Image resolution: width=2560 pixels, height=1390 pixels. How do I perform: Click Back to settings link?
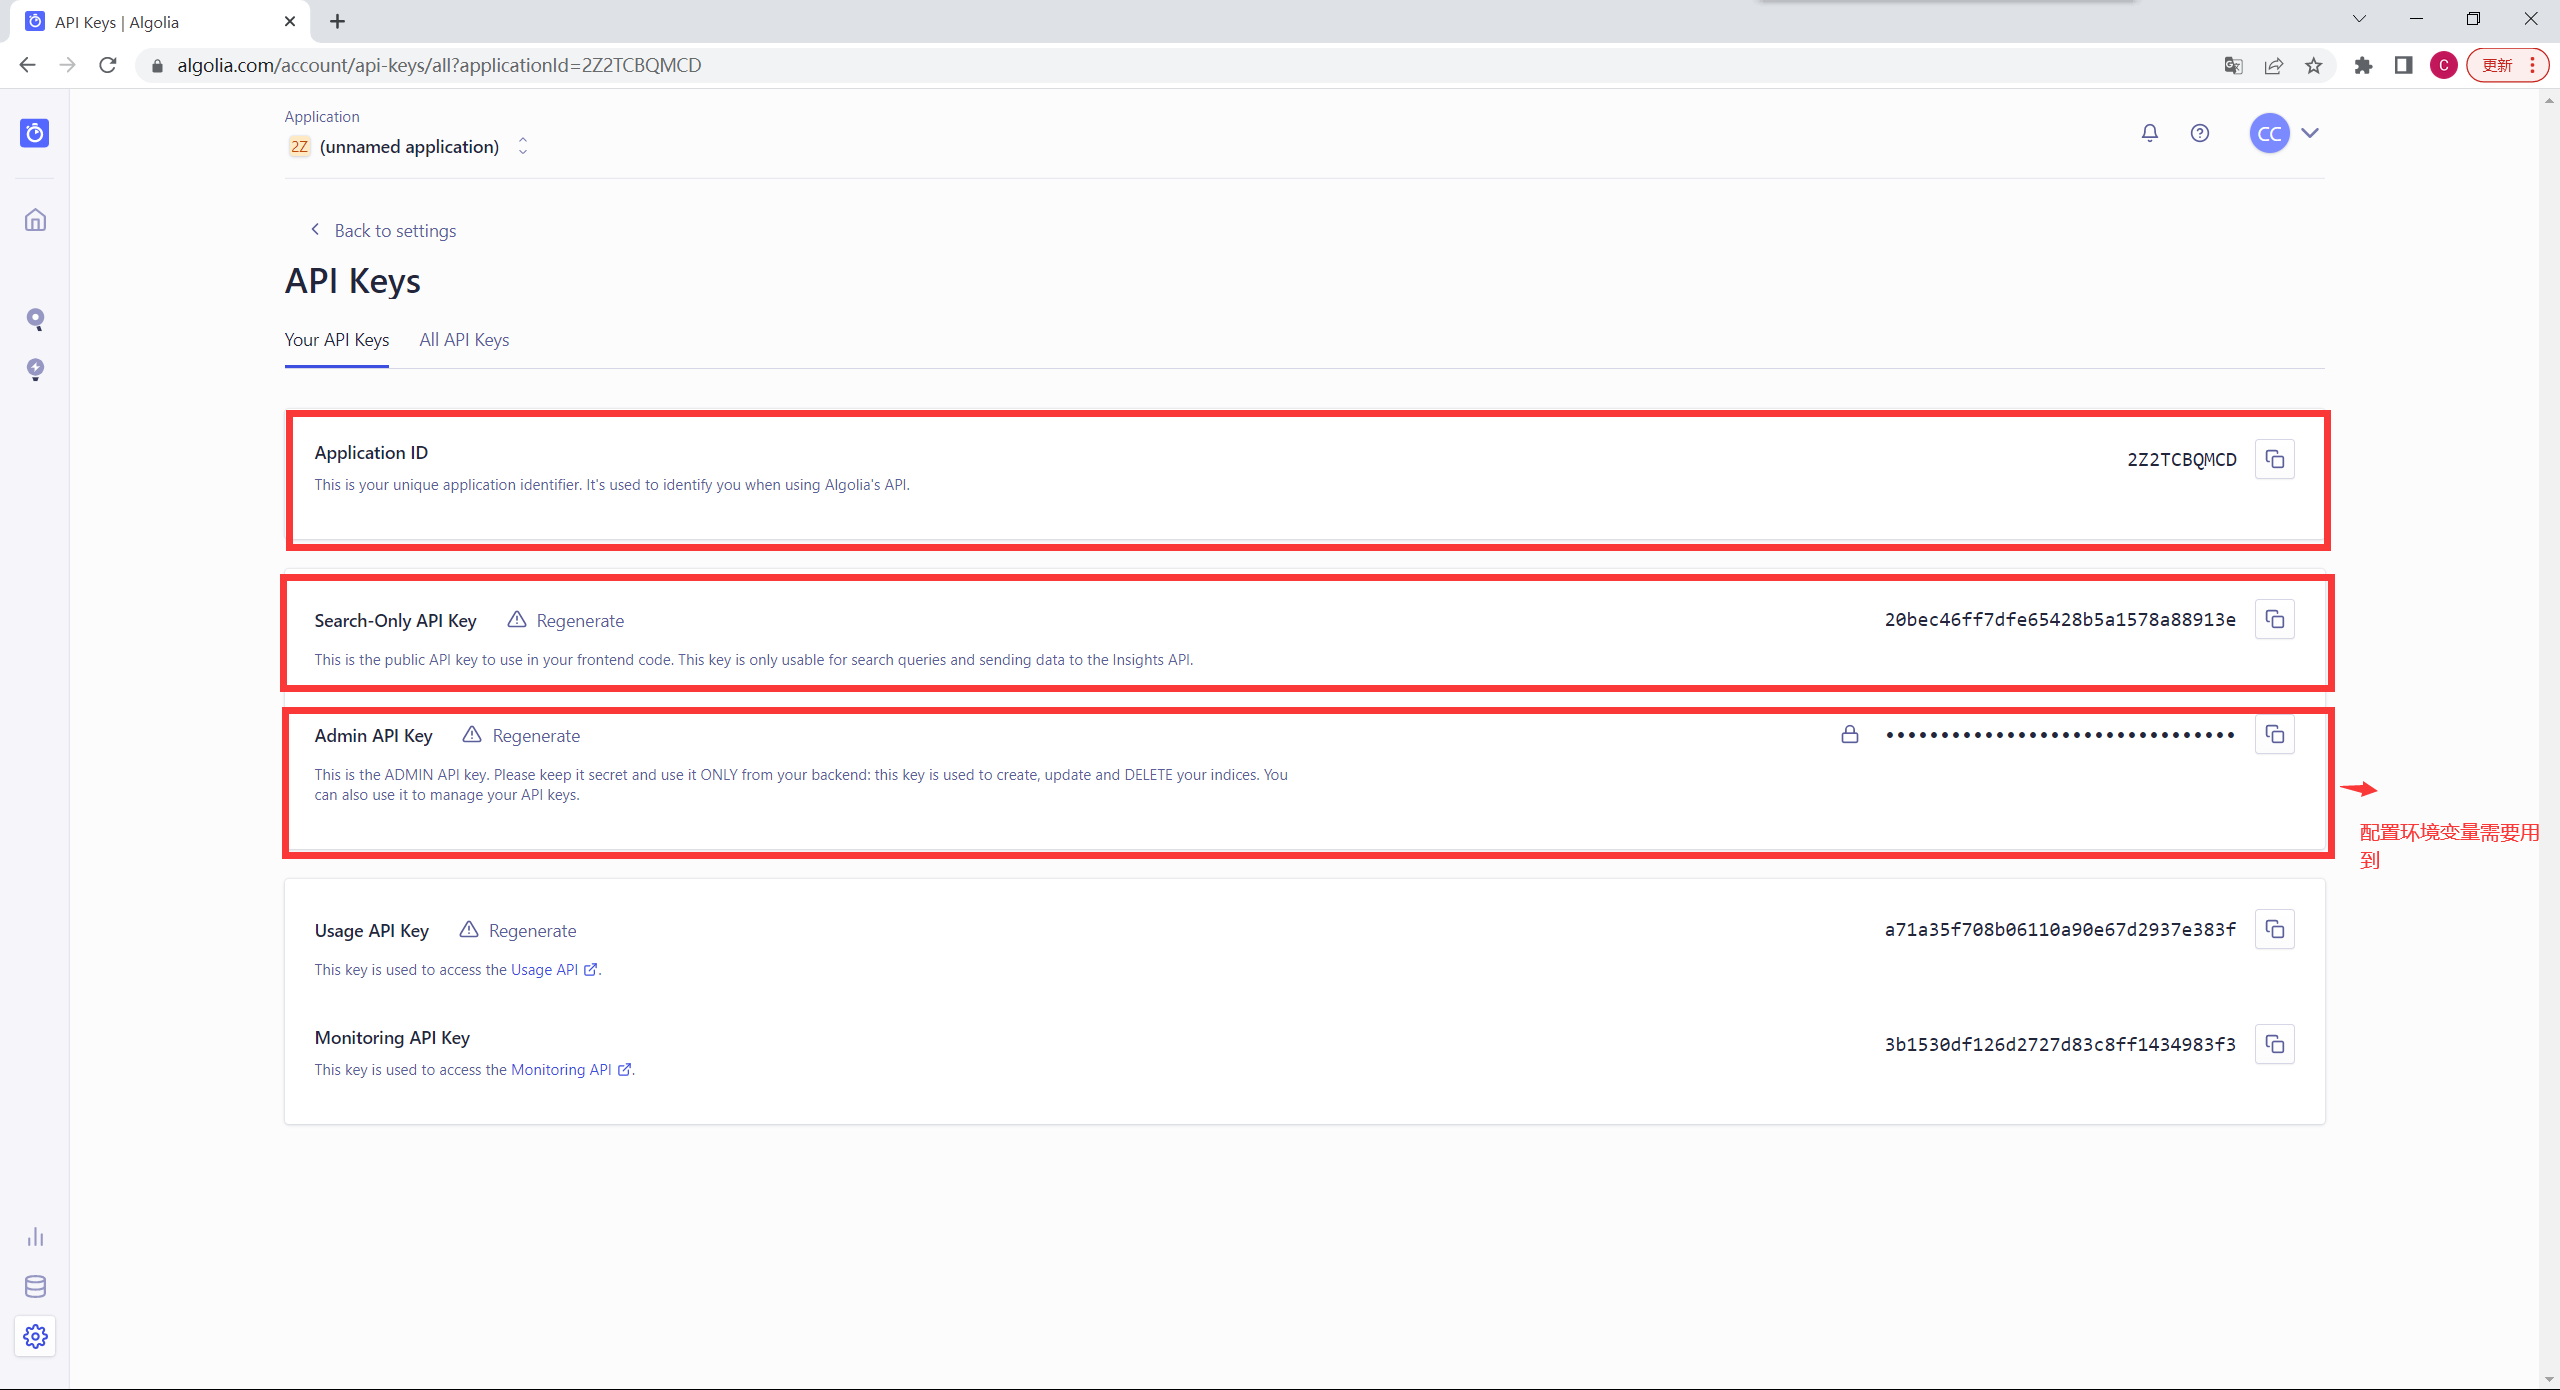[394, 231]
